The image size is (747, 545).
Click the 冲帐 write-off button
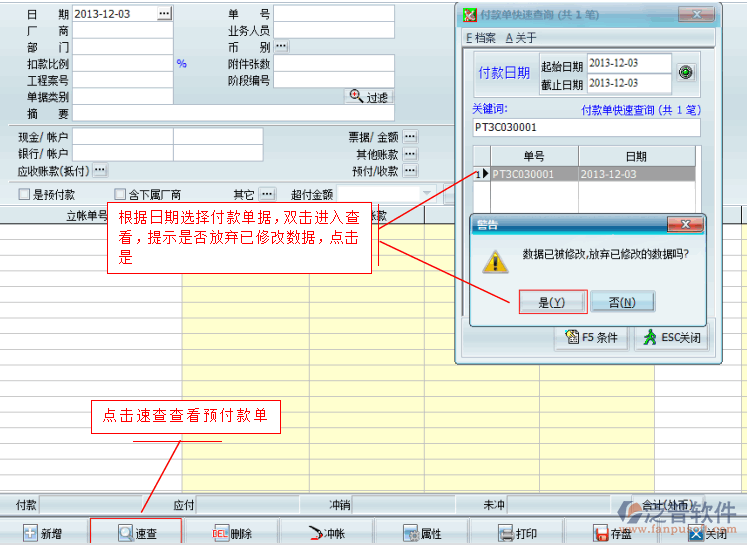(325, 534)
